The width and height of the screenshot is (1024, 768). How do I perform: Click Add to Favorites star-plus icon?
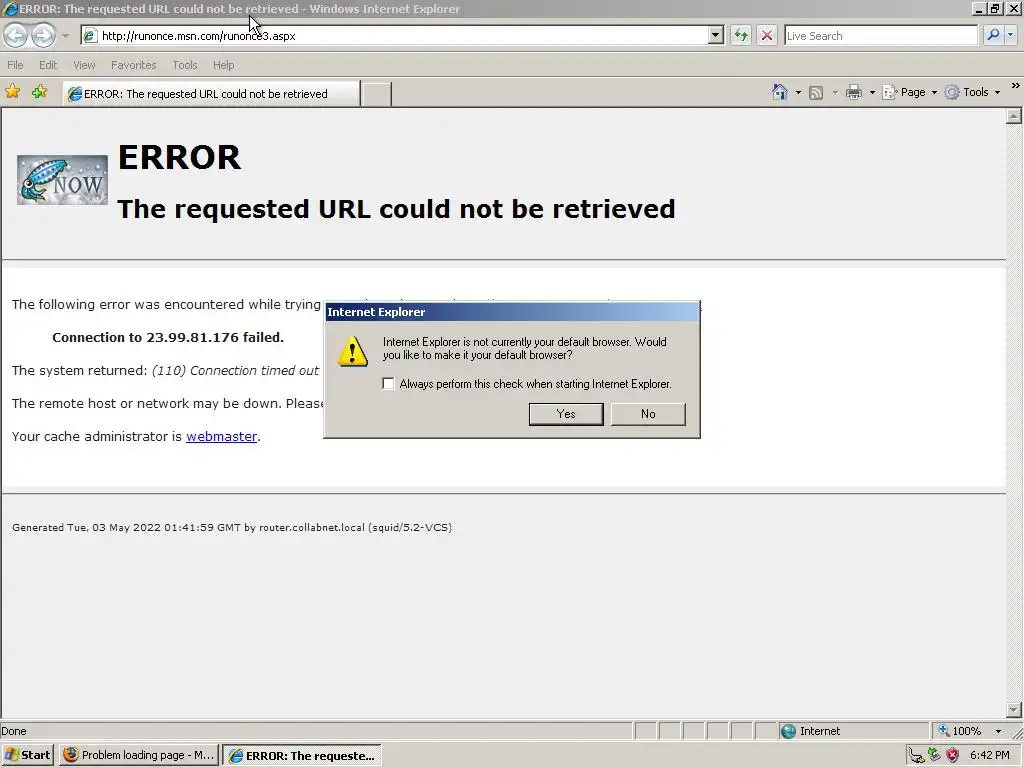tap(39, 92)
